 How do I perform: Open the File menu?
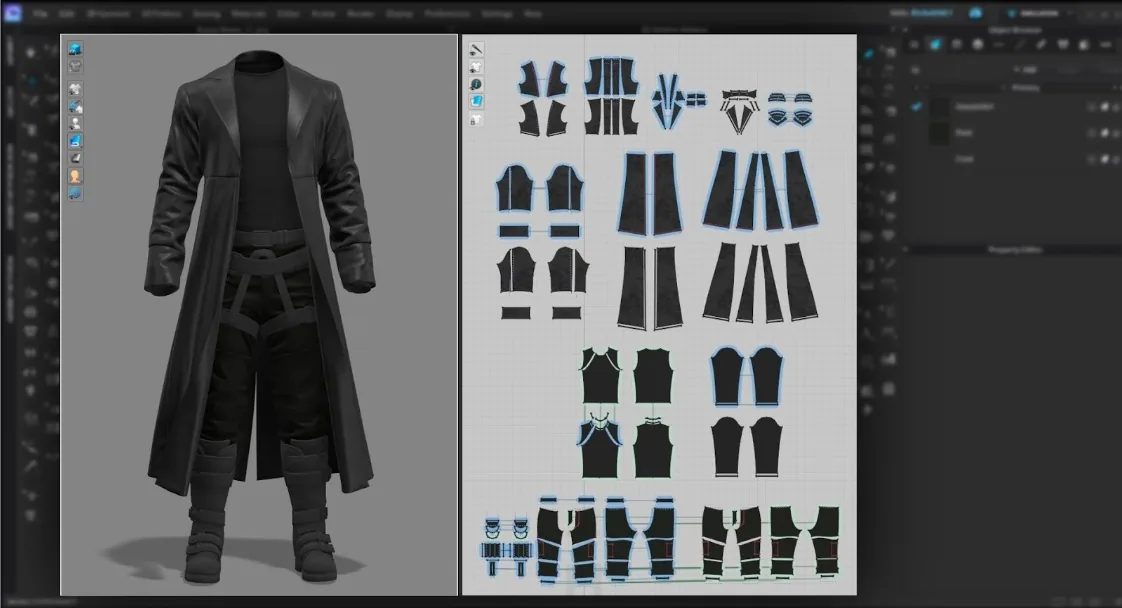point(40,14)
